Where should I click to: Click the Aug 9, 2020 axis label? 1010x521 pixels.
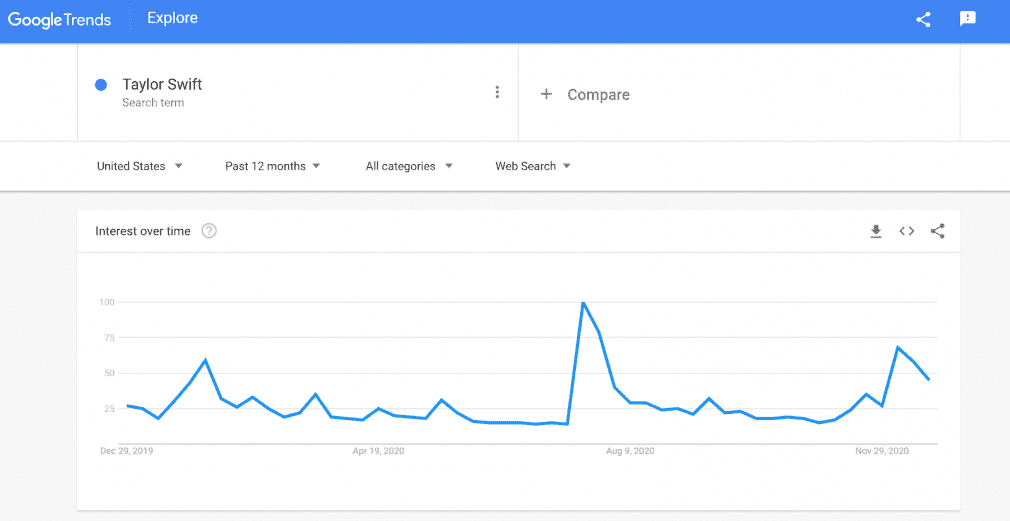(x=630, y=451)
